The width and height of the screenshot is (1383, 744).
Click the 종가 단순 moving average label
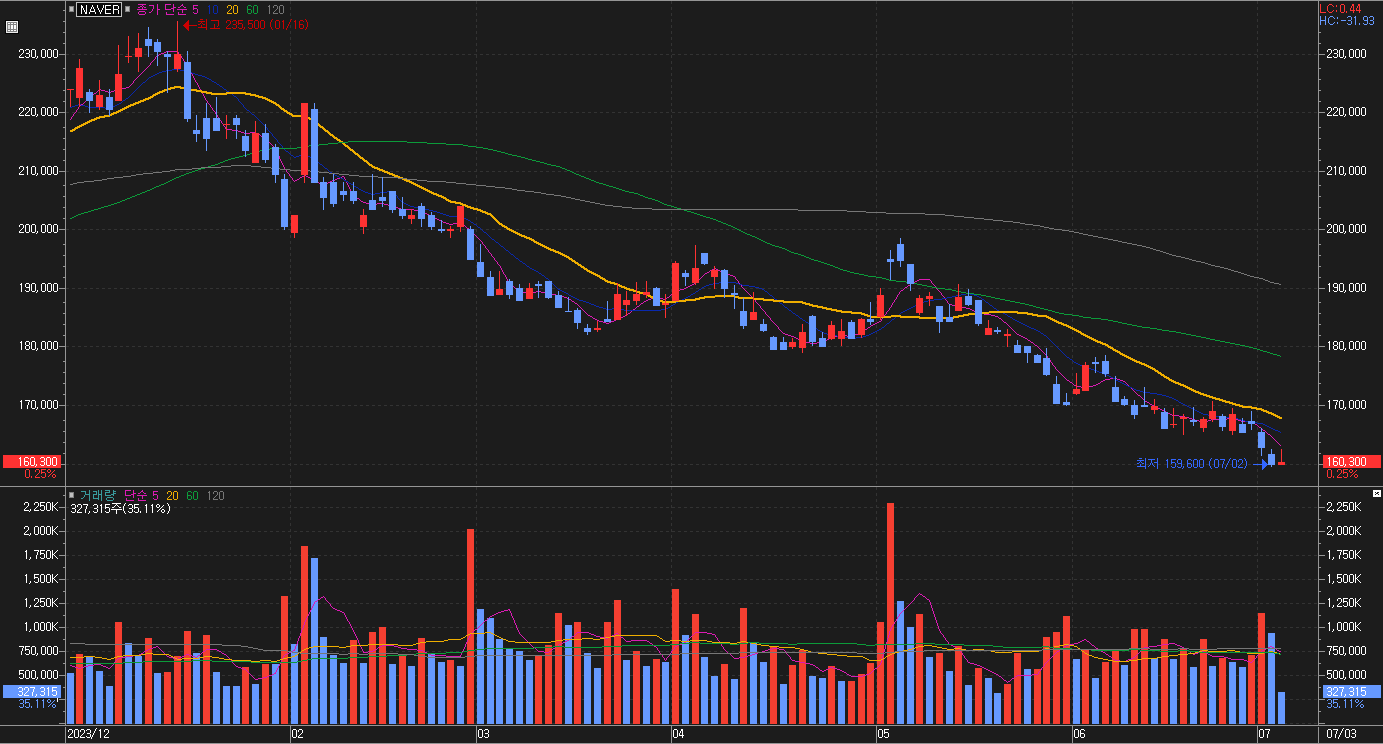click(x=161, y=10)
